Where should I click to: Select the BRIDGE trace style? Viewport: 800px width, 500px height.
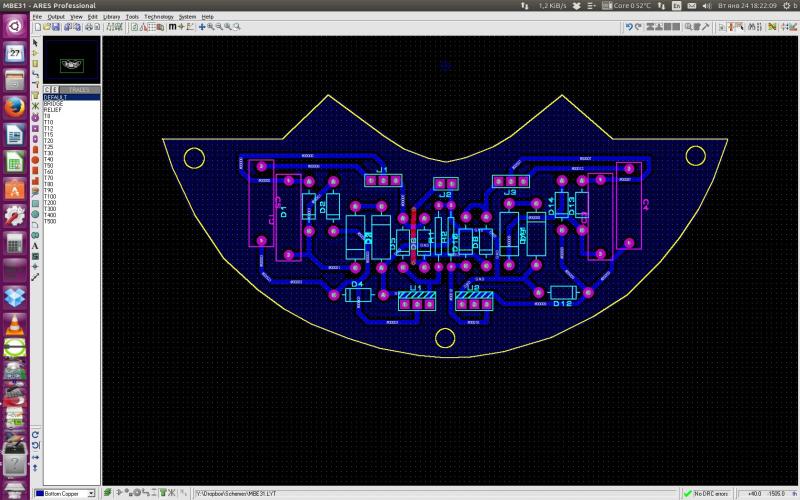point(53,103)
